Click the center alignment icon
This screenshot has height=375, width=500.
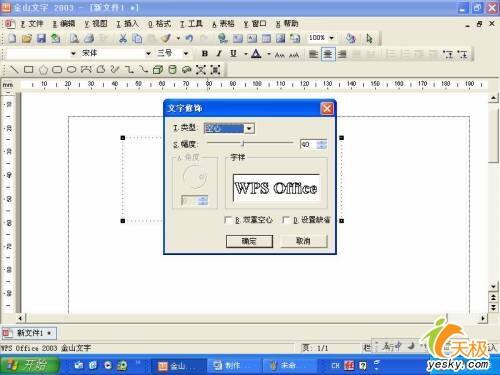coord(328,54)
